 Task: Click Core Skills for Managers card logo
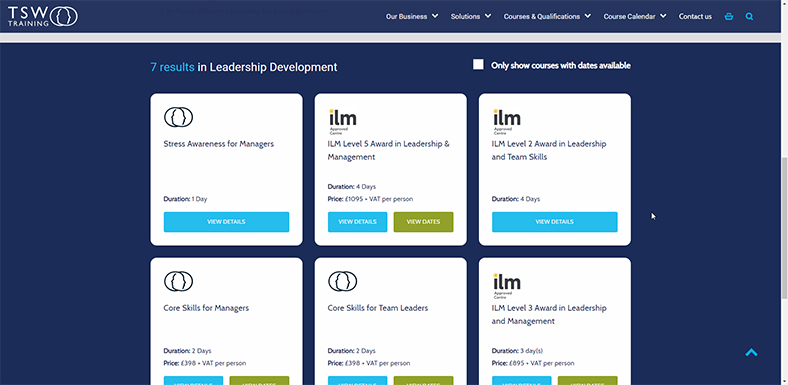point(178,281)
